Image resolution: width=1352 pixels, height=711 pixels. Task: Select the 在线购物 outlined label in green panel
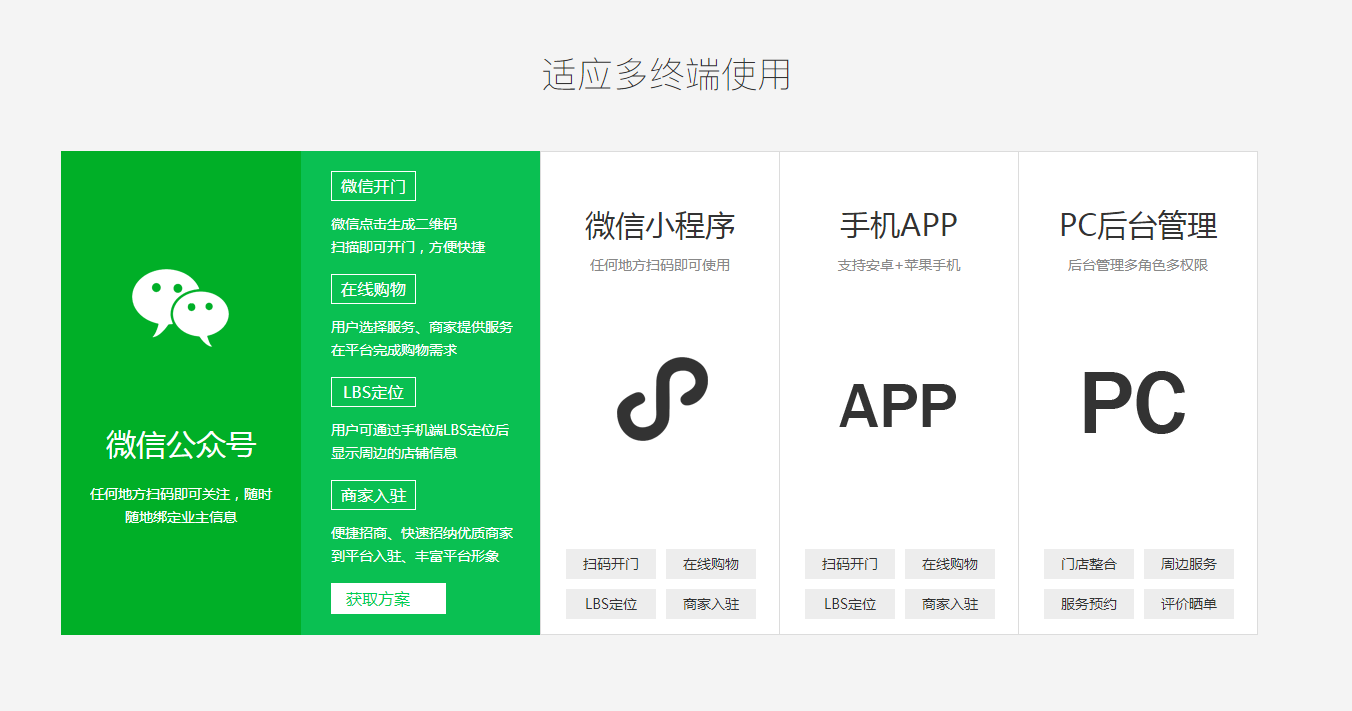pos(373,289)
